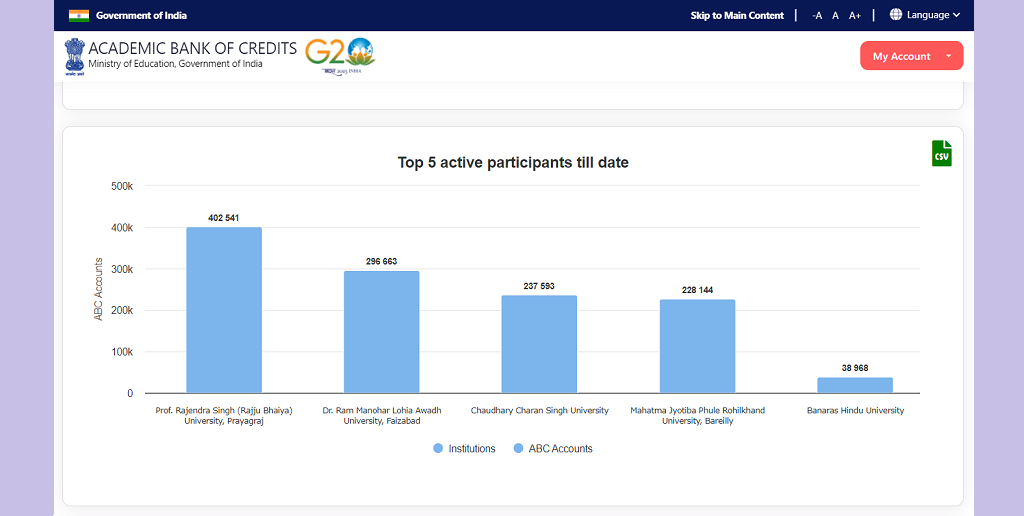1024x516 pixels.
Task: Click the 296 663 data label
Action: [381, 261]
